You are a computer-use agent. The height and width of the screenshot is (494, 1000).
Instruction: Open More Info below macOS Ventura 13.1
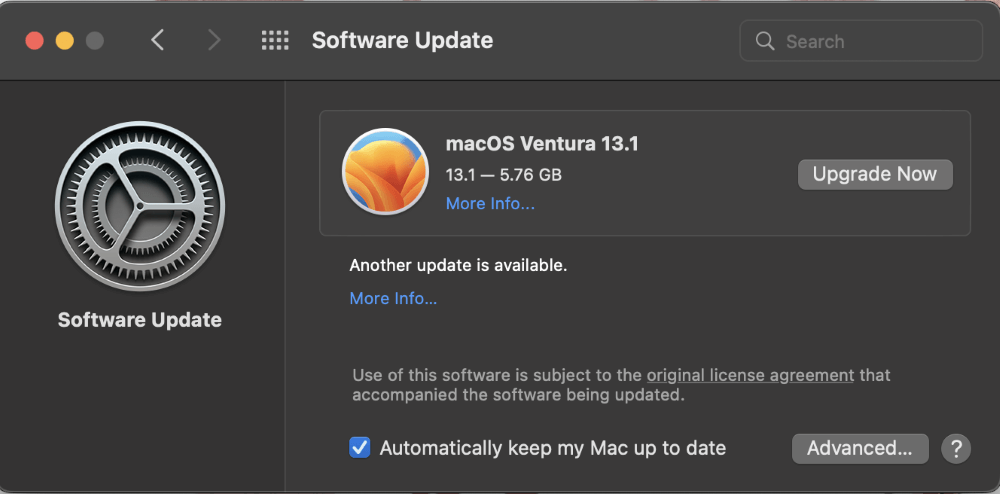pos(490,204)
